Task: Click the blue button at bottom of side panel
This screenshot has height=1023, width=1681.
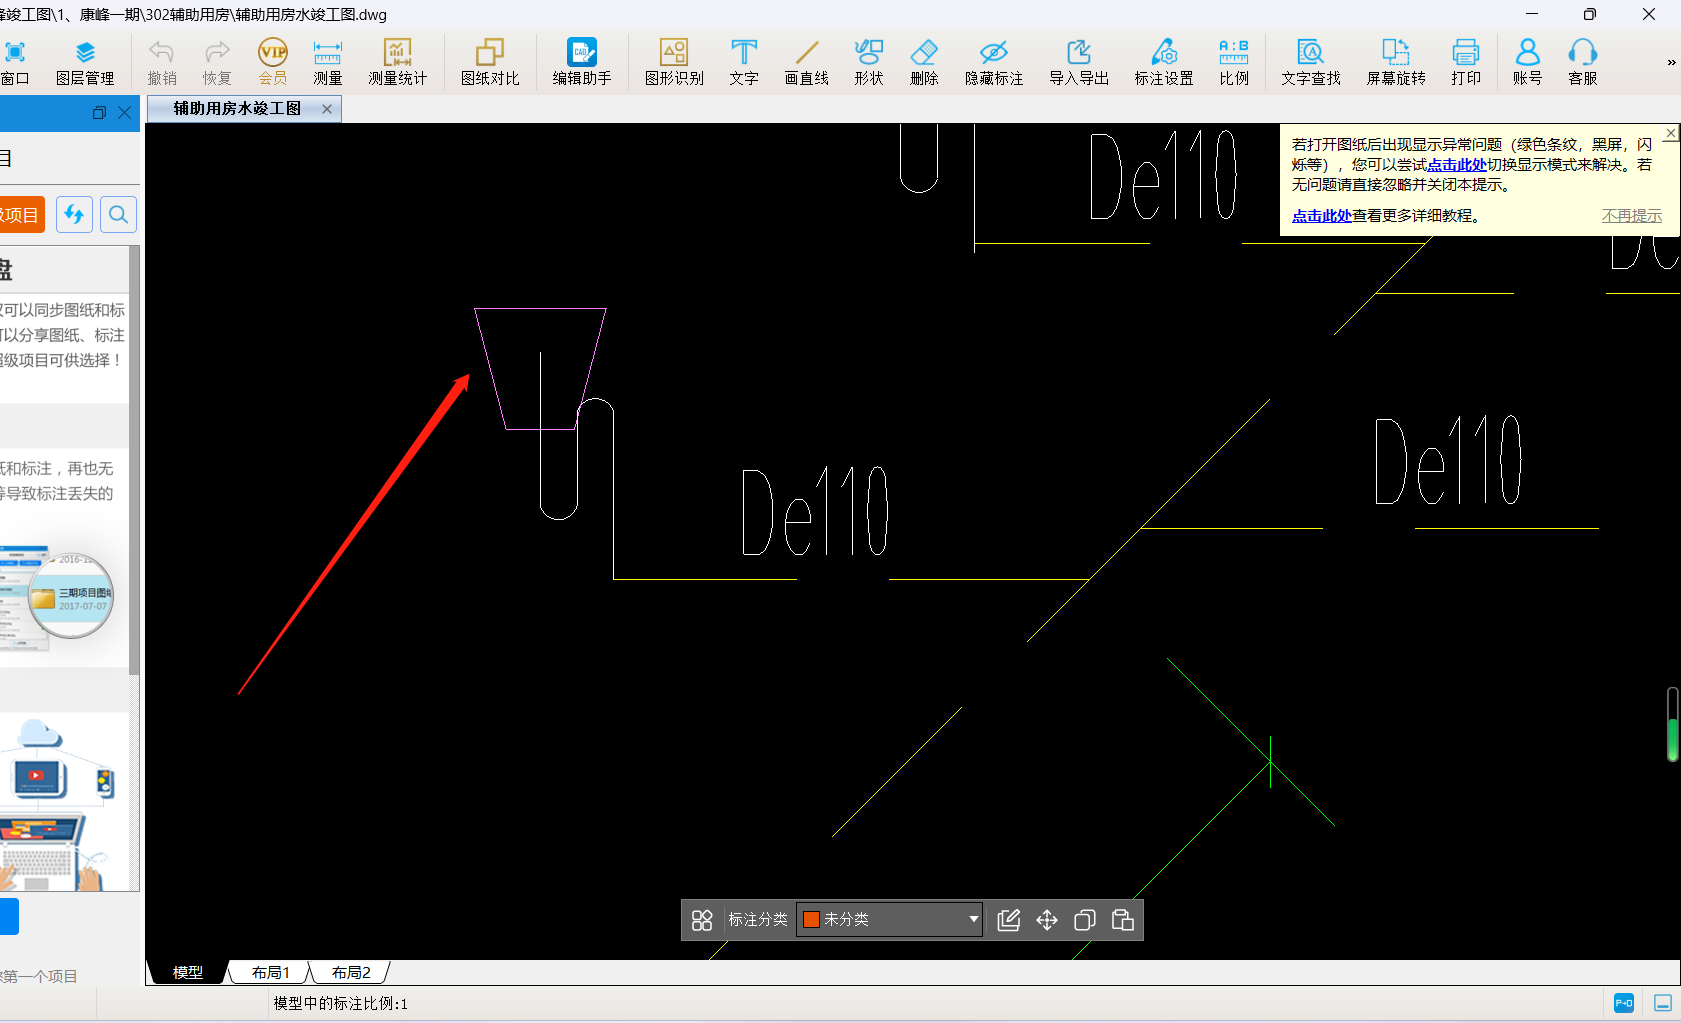Action: (9, 916)
